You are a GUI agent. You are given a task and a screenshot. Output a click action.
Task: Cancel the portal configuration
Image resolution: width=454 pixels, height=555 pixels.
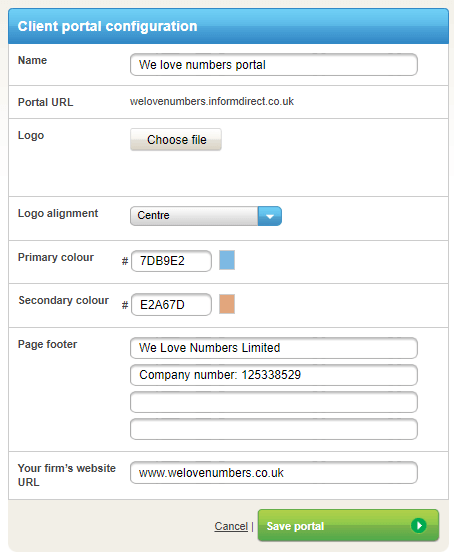pos(231,526)
